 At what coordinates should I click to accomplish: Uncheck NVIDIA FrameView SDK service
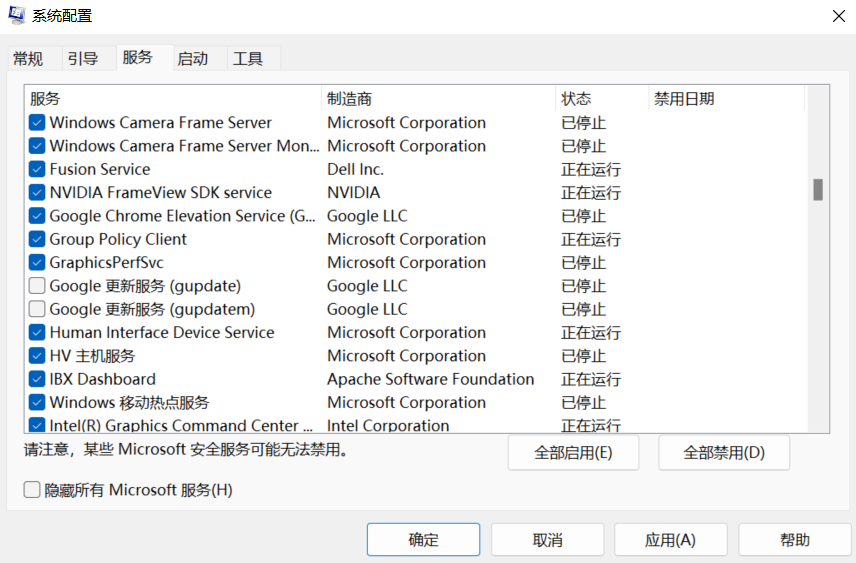pos(37,193)
